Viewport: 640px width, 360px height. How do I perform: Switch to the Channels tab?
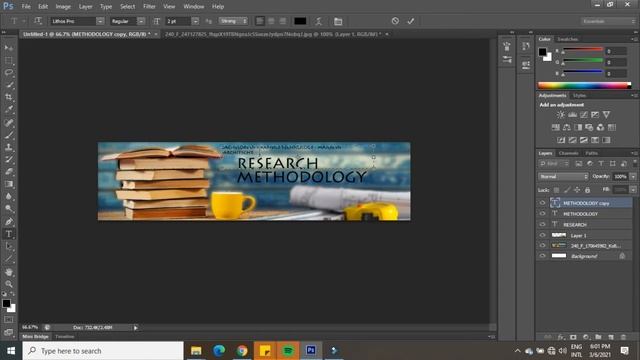pos(569,153)
